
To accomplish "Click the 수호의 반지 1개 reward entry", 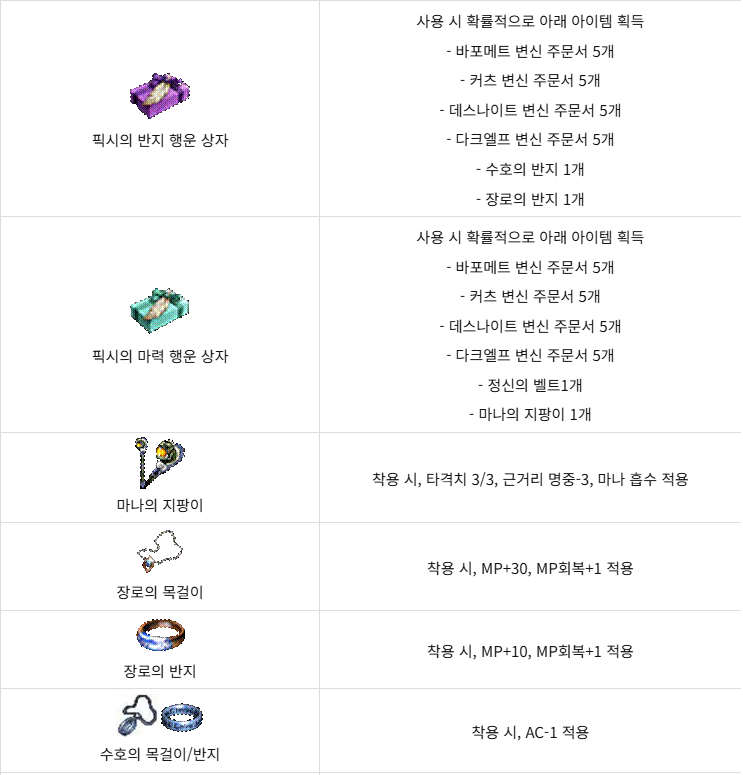I will pos(534,170).
